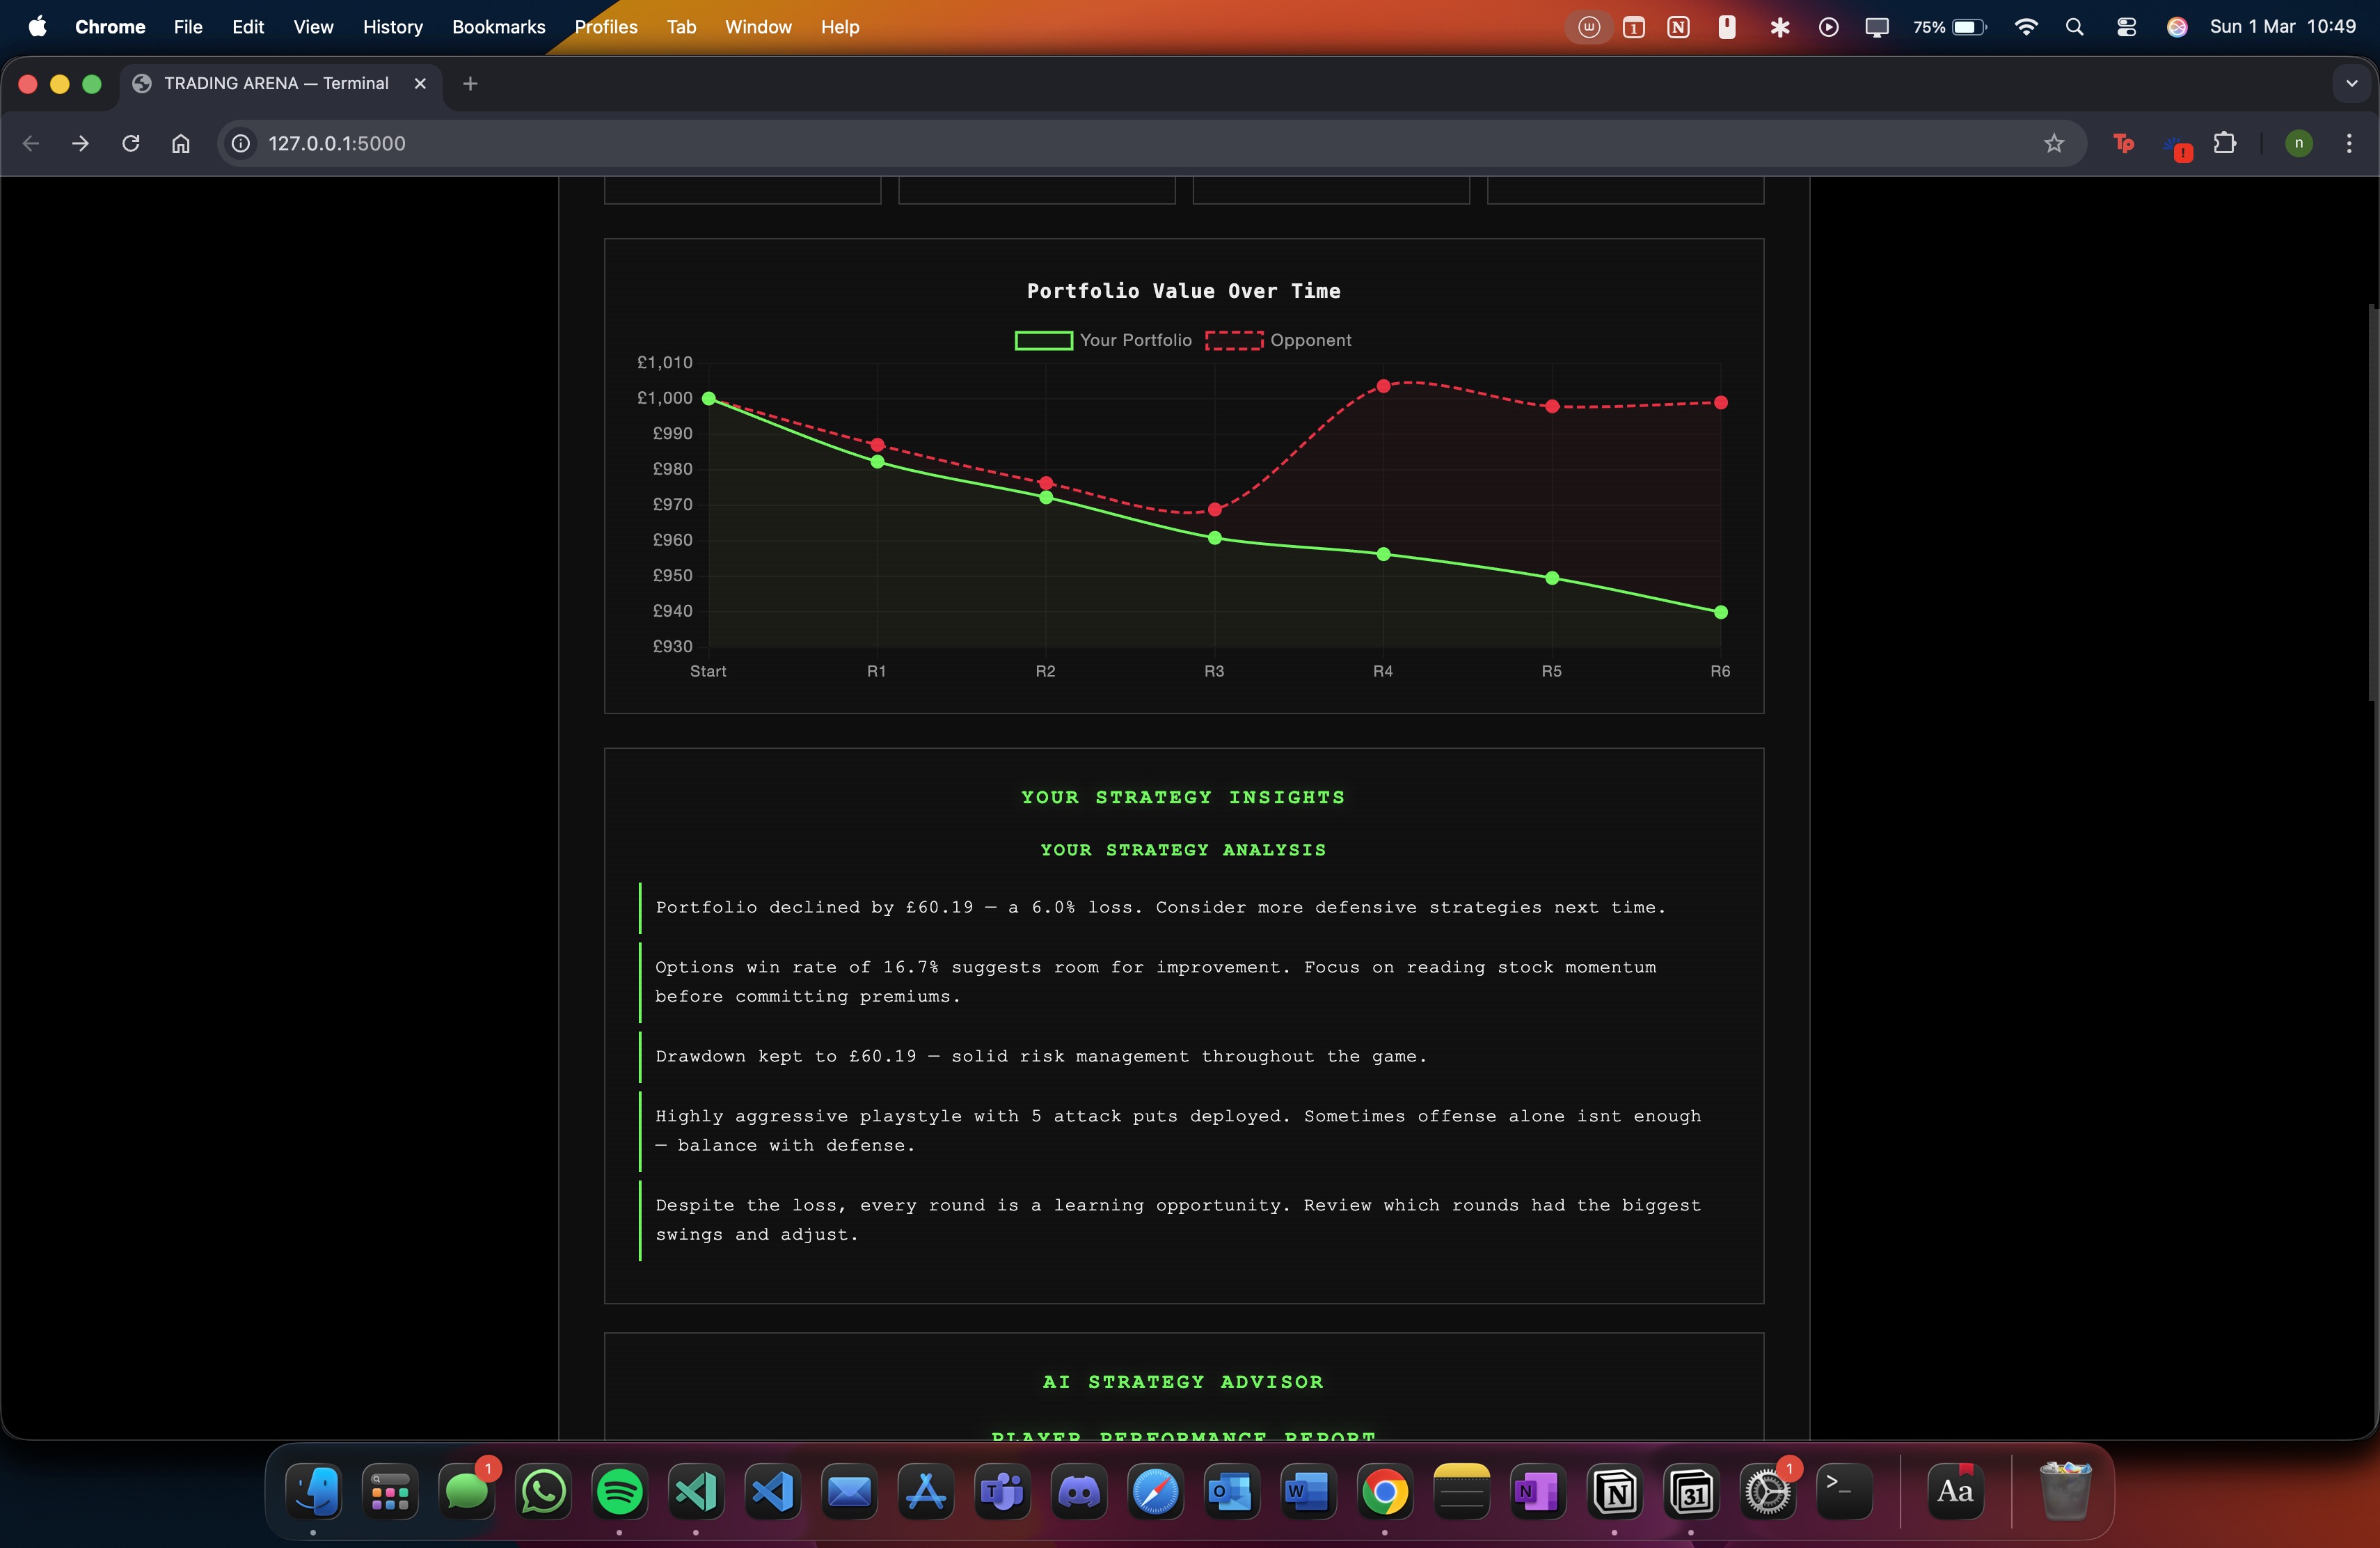
Task: Click the forward navigation arrow
Action: pos(80,143)
